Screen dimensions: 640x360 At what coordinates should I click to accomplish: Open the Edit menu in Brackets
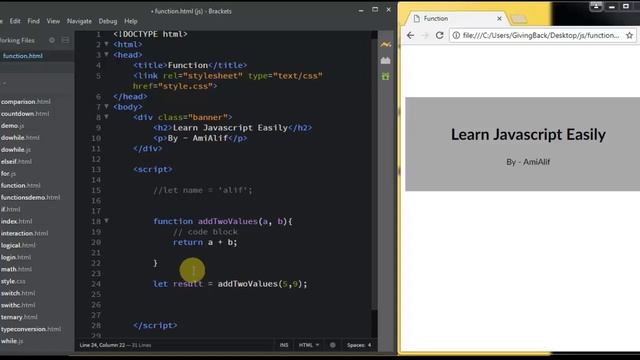pos(15,21)
